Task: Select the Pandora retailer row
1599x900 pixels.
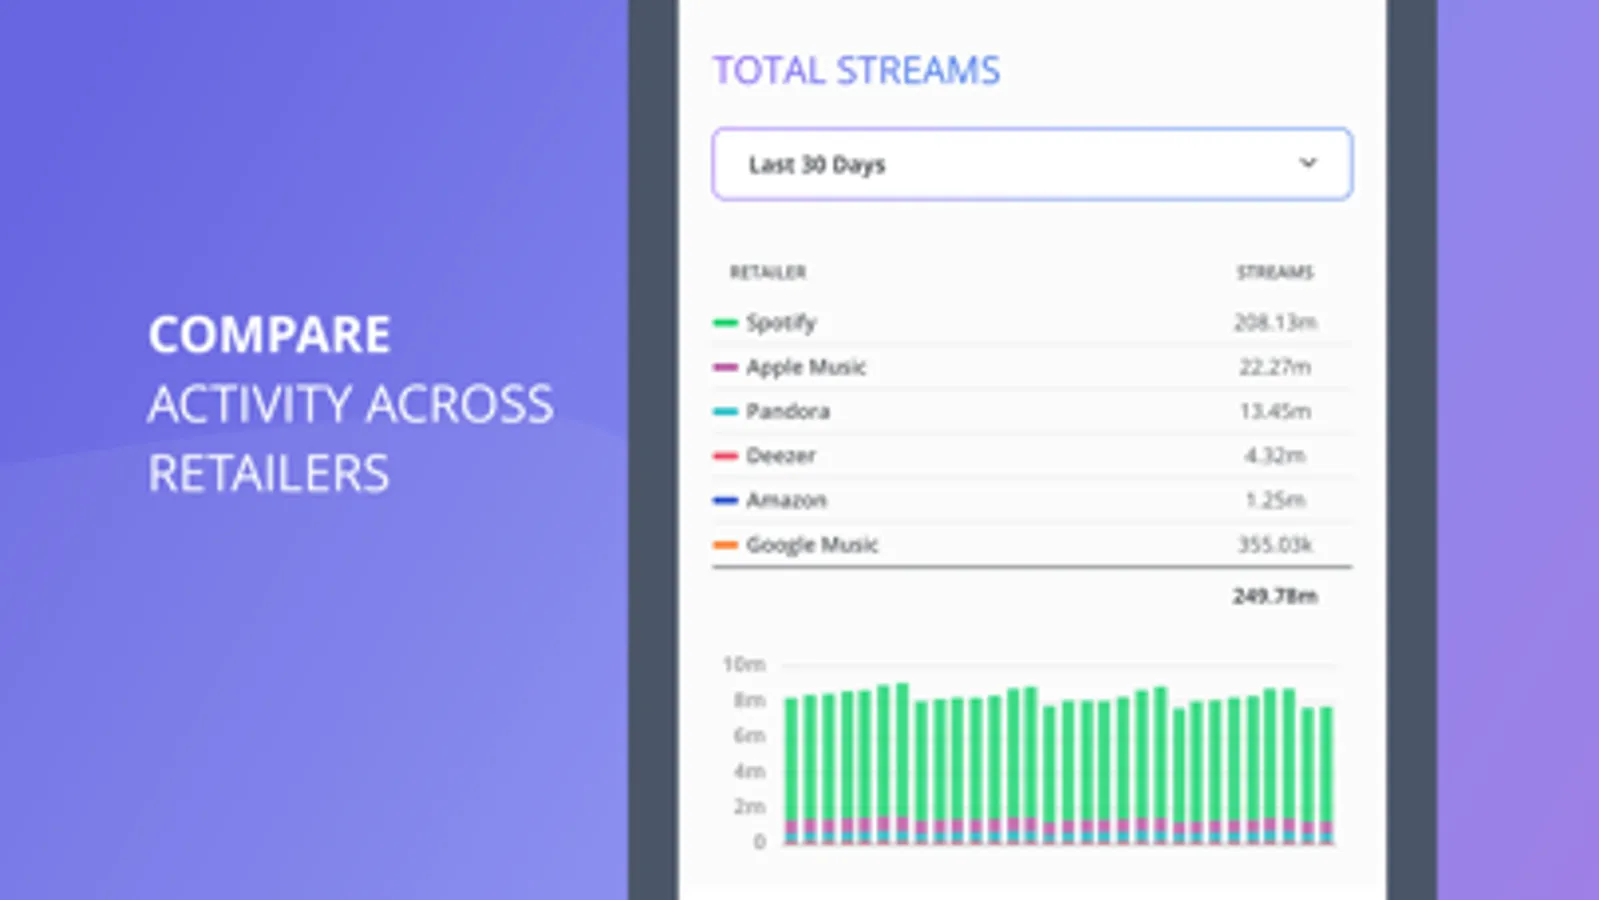Action: coord(1032,411)
